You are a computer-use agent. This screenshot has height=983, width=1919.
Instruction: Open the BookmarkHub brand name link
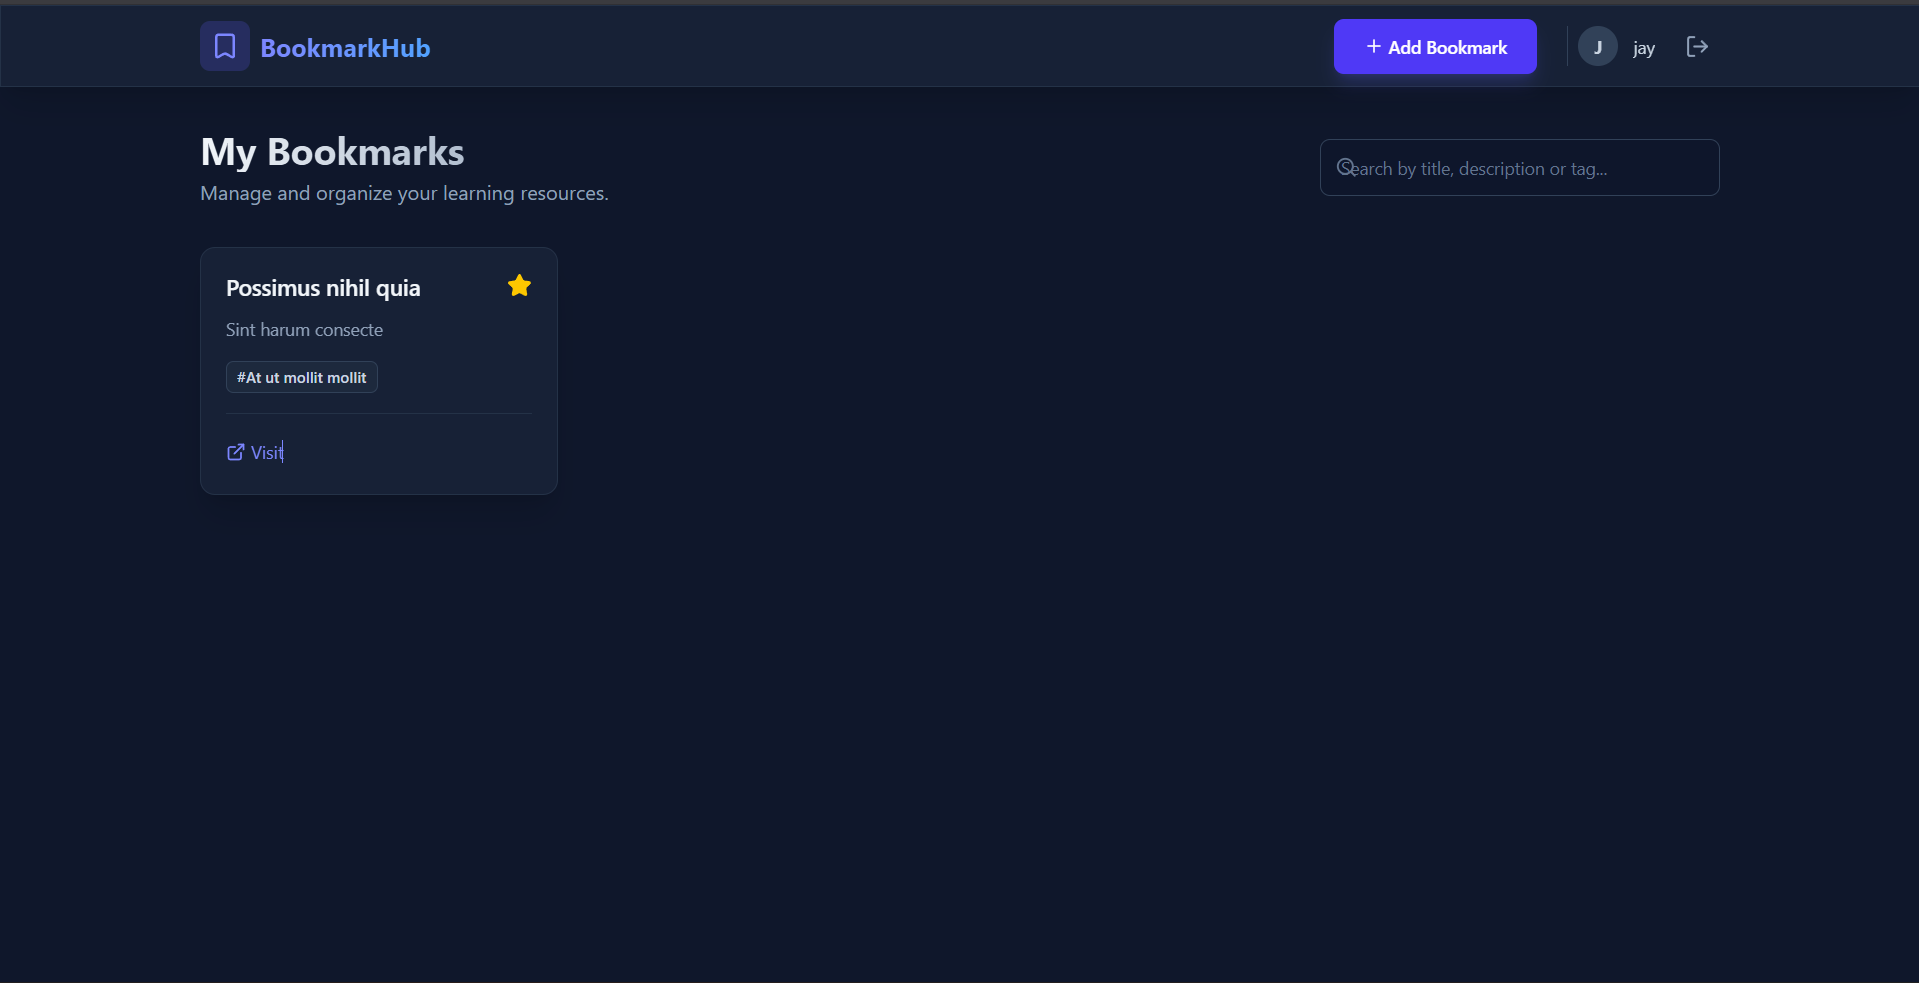point(345,48)
